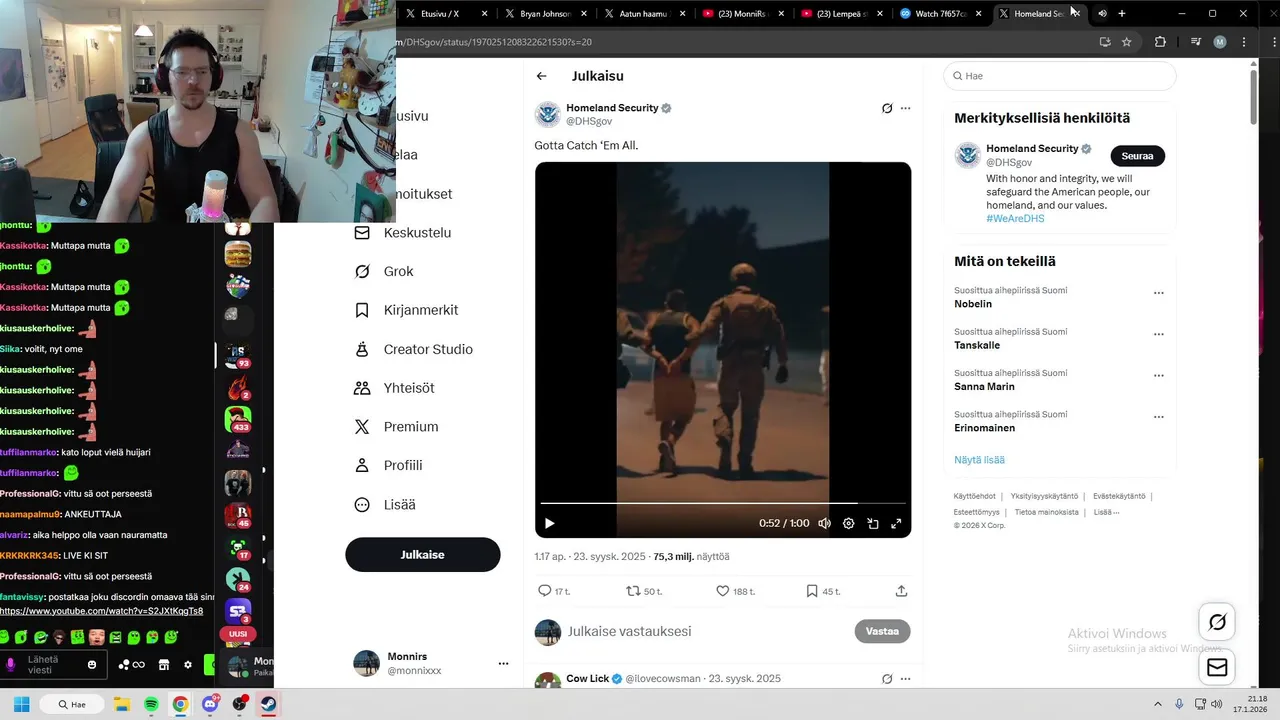Share the post via the share icon
Viewport: 1280px width, 720px height.
point(901,591)
